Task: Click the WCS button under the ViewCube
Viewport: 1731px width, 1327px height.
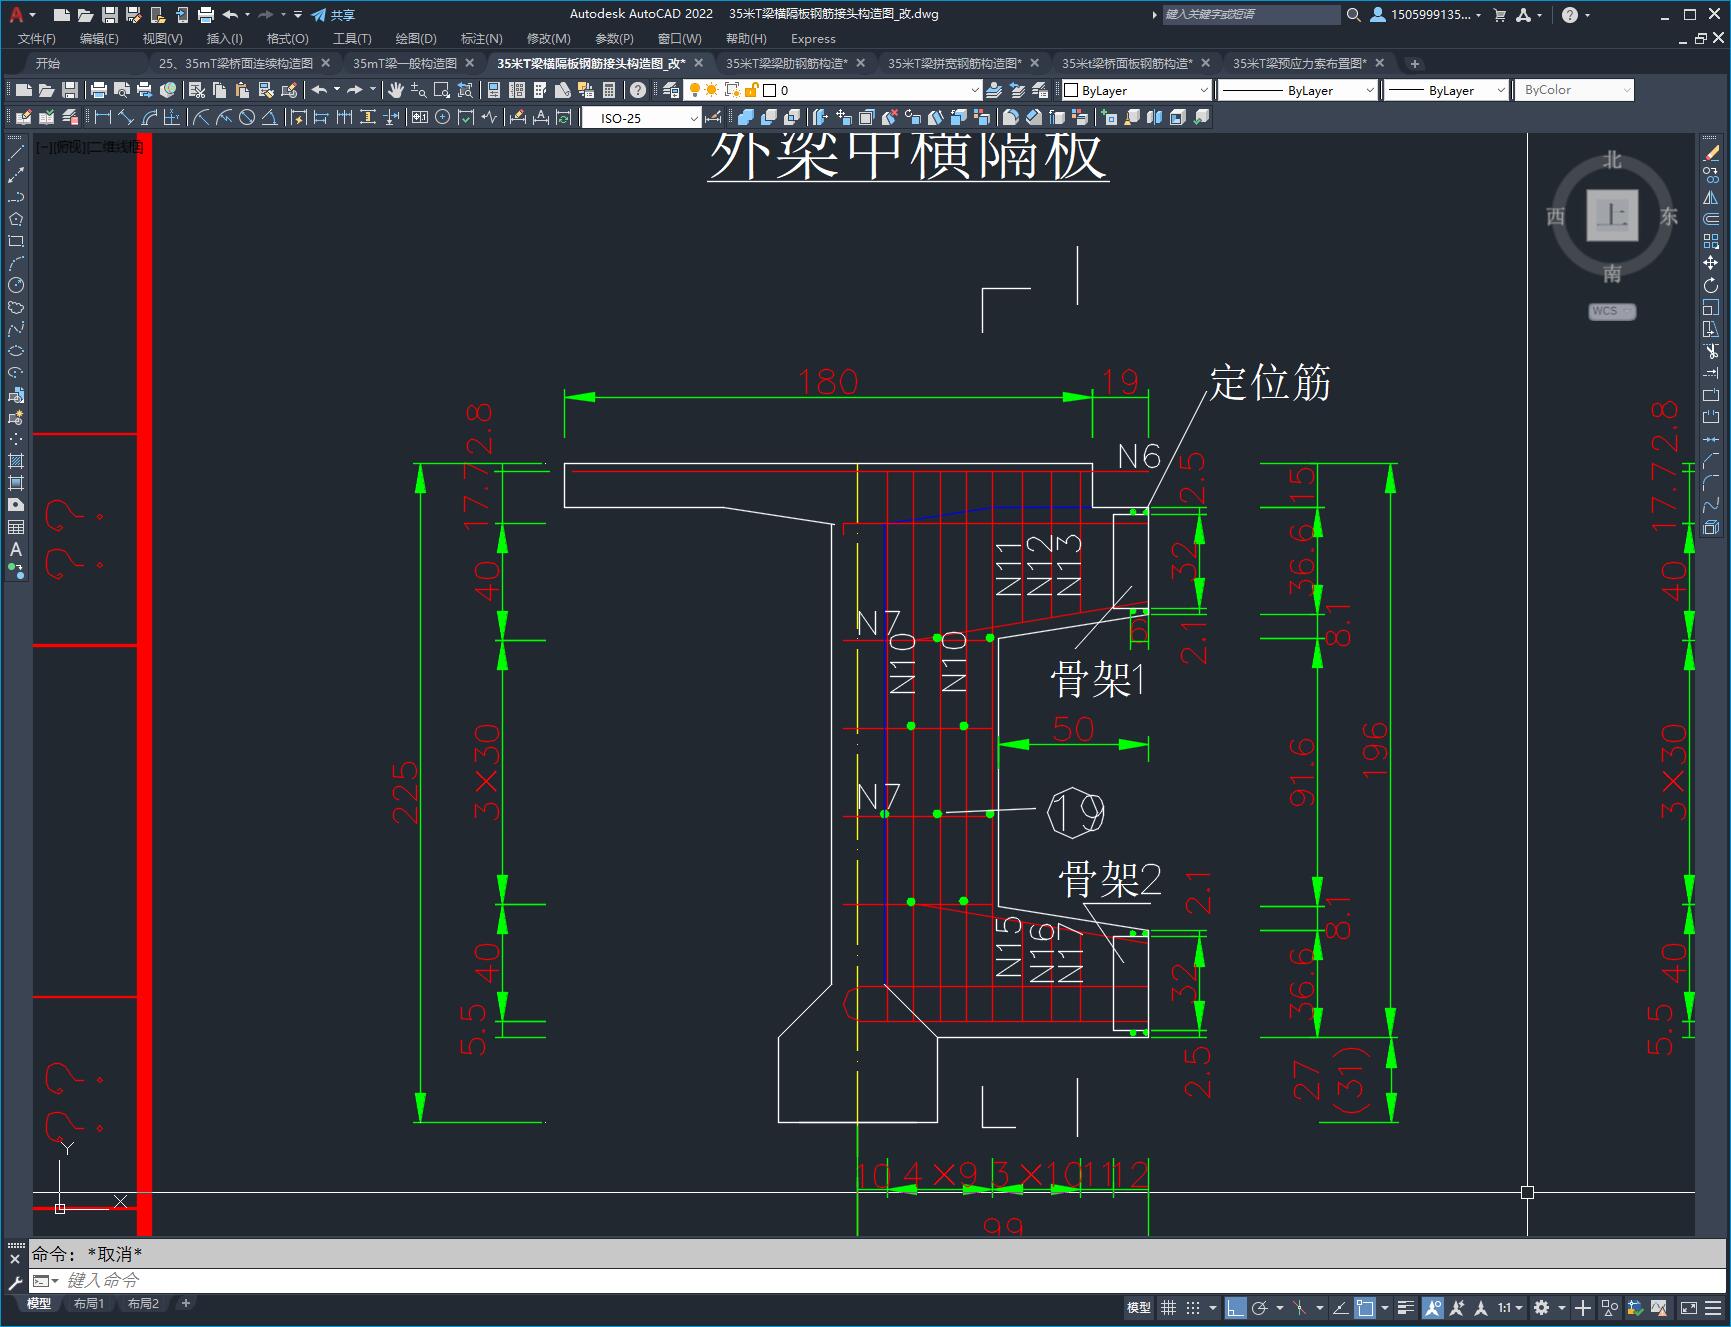Action: pos(1612,311)
